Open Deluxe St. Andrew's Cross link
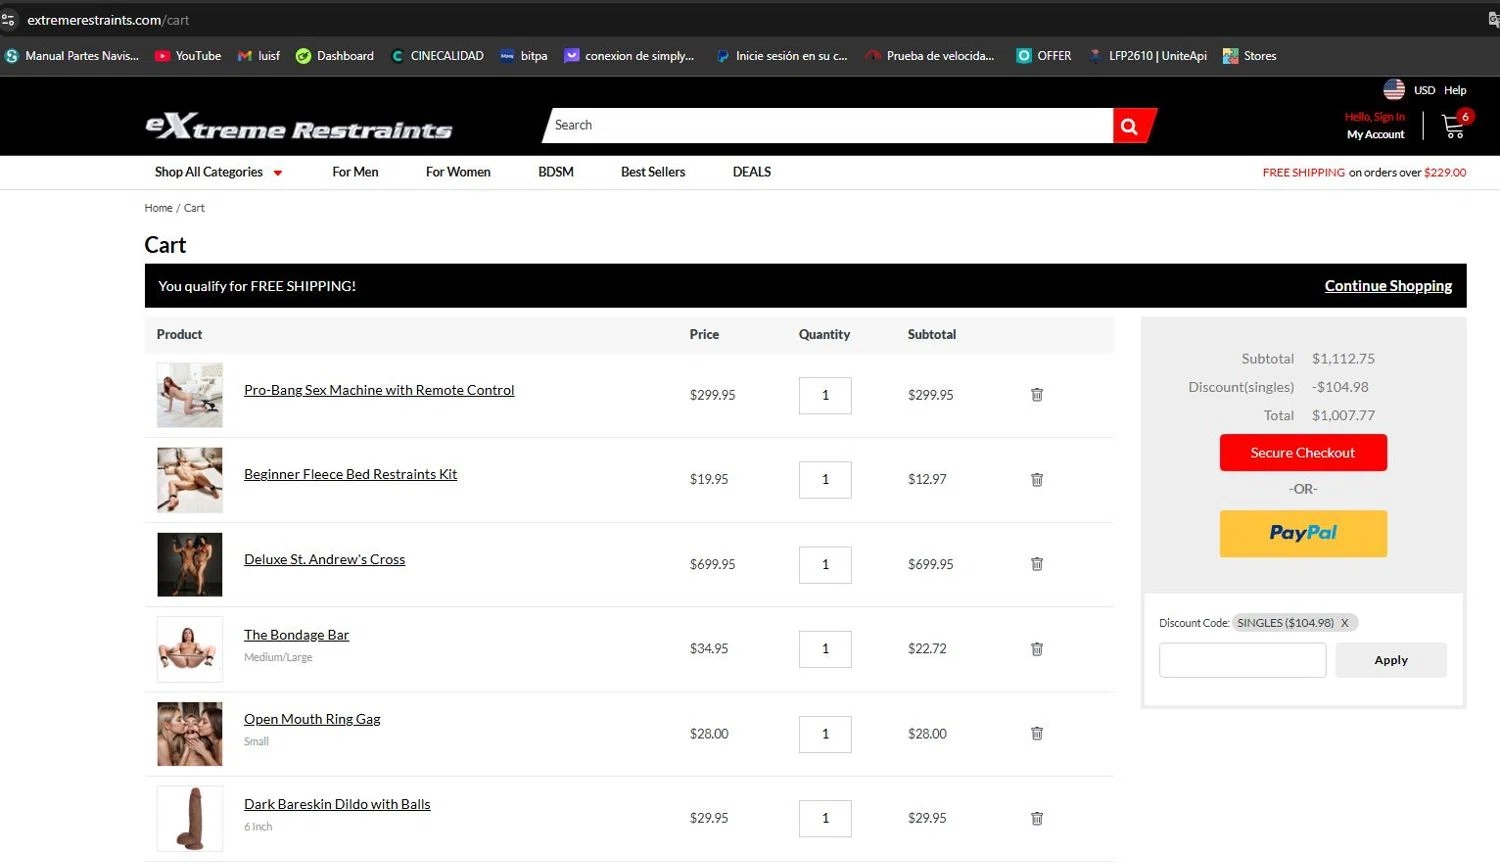Viewport: 1500px width, 865px height. [x=324, y=559]
